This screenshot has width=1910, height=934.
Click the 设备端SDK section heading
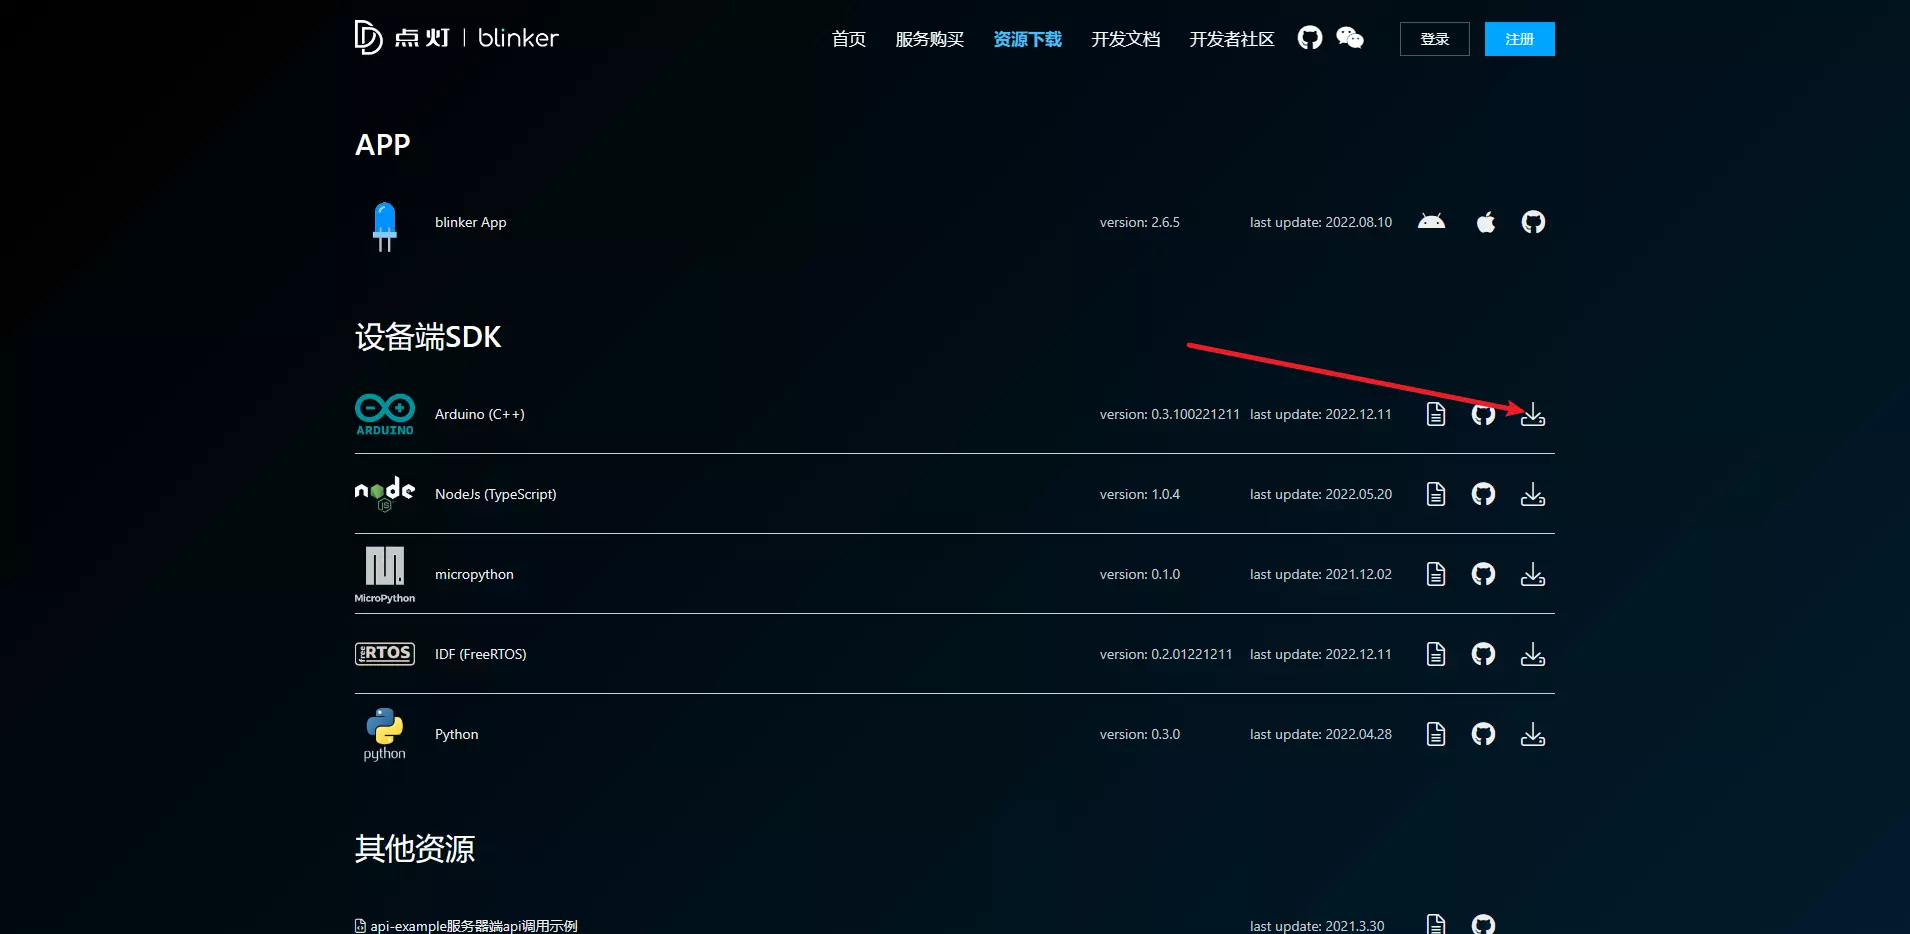[428, 337]
